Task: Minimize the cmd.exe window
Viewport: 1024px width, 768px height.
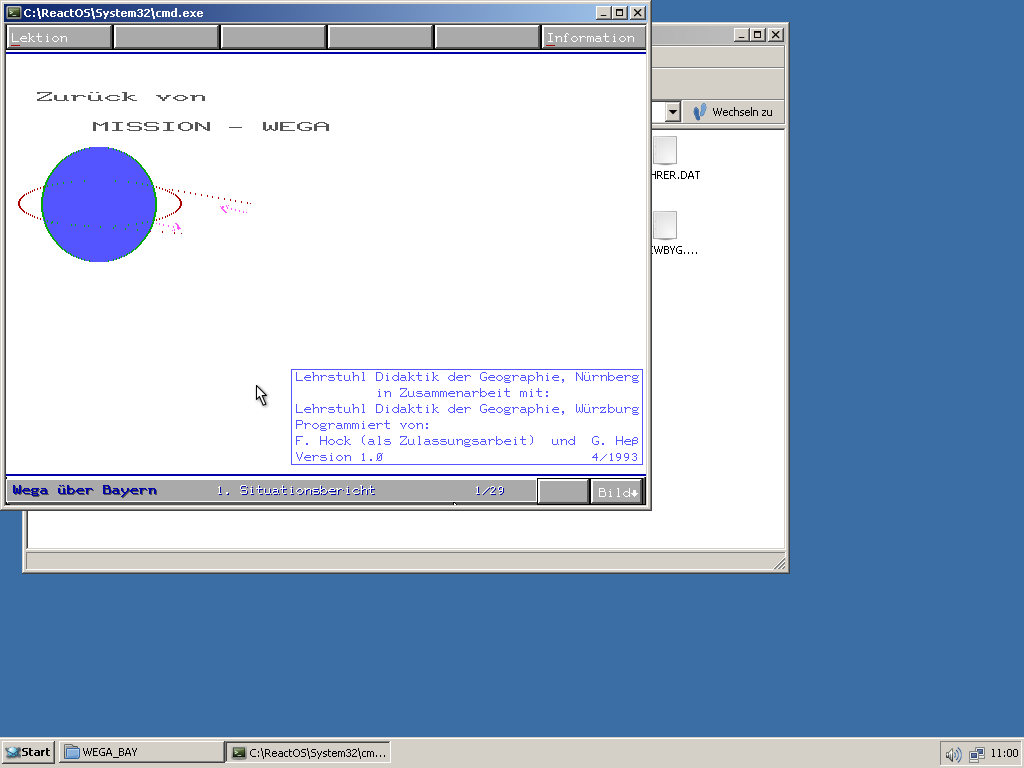Action: (603, 13)
